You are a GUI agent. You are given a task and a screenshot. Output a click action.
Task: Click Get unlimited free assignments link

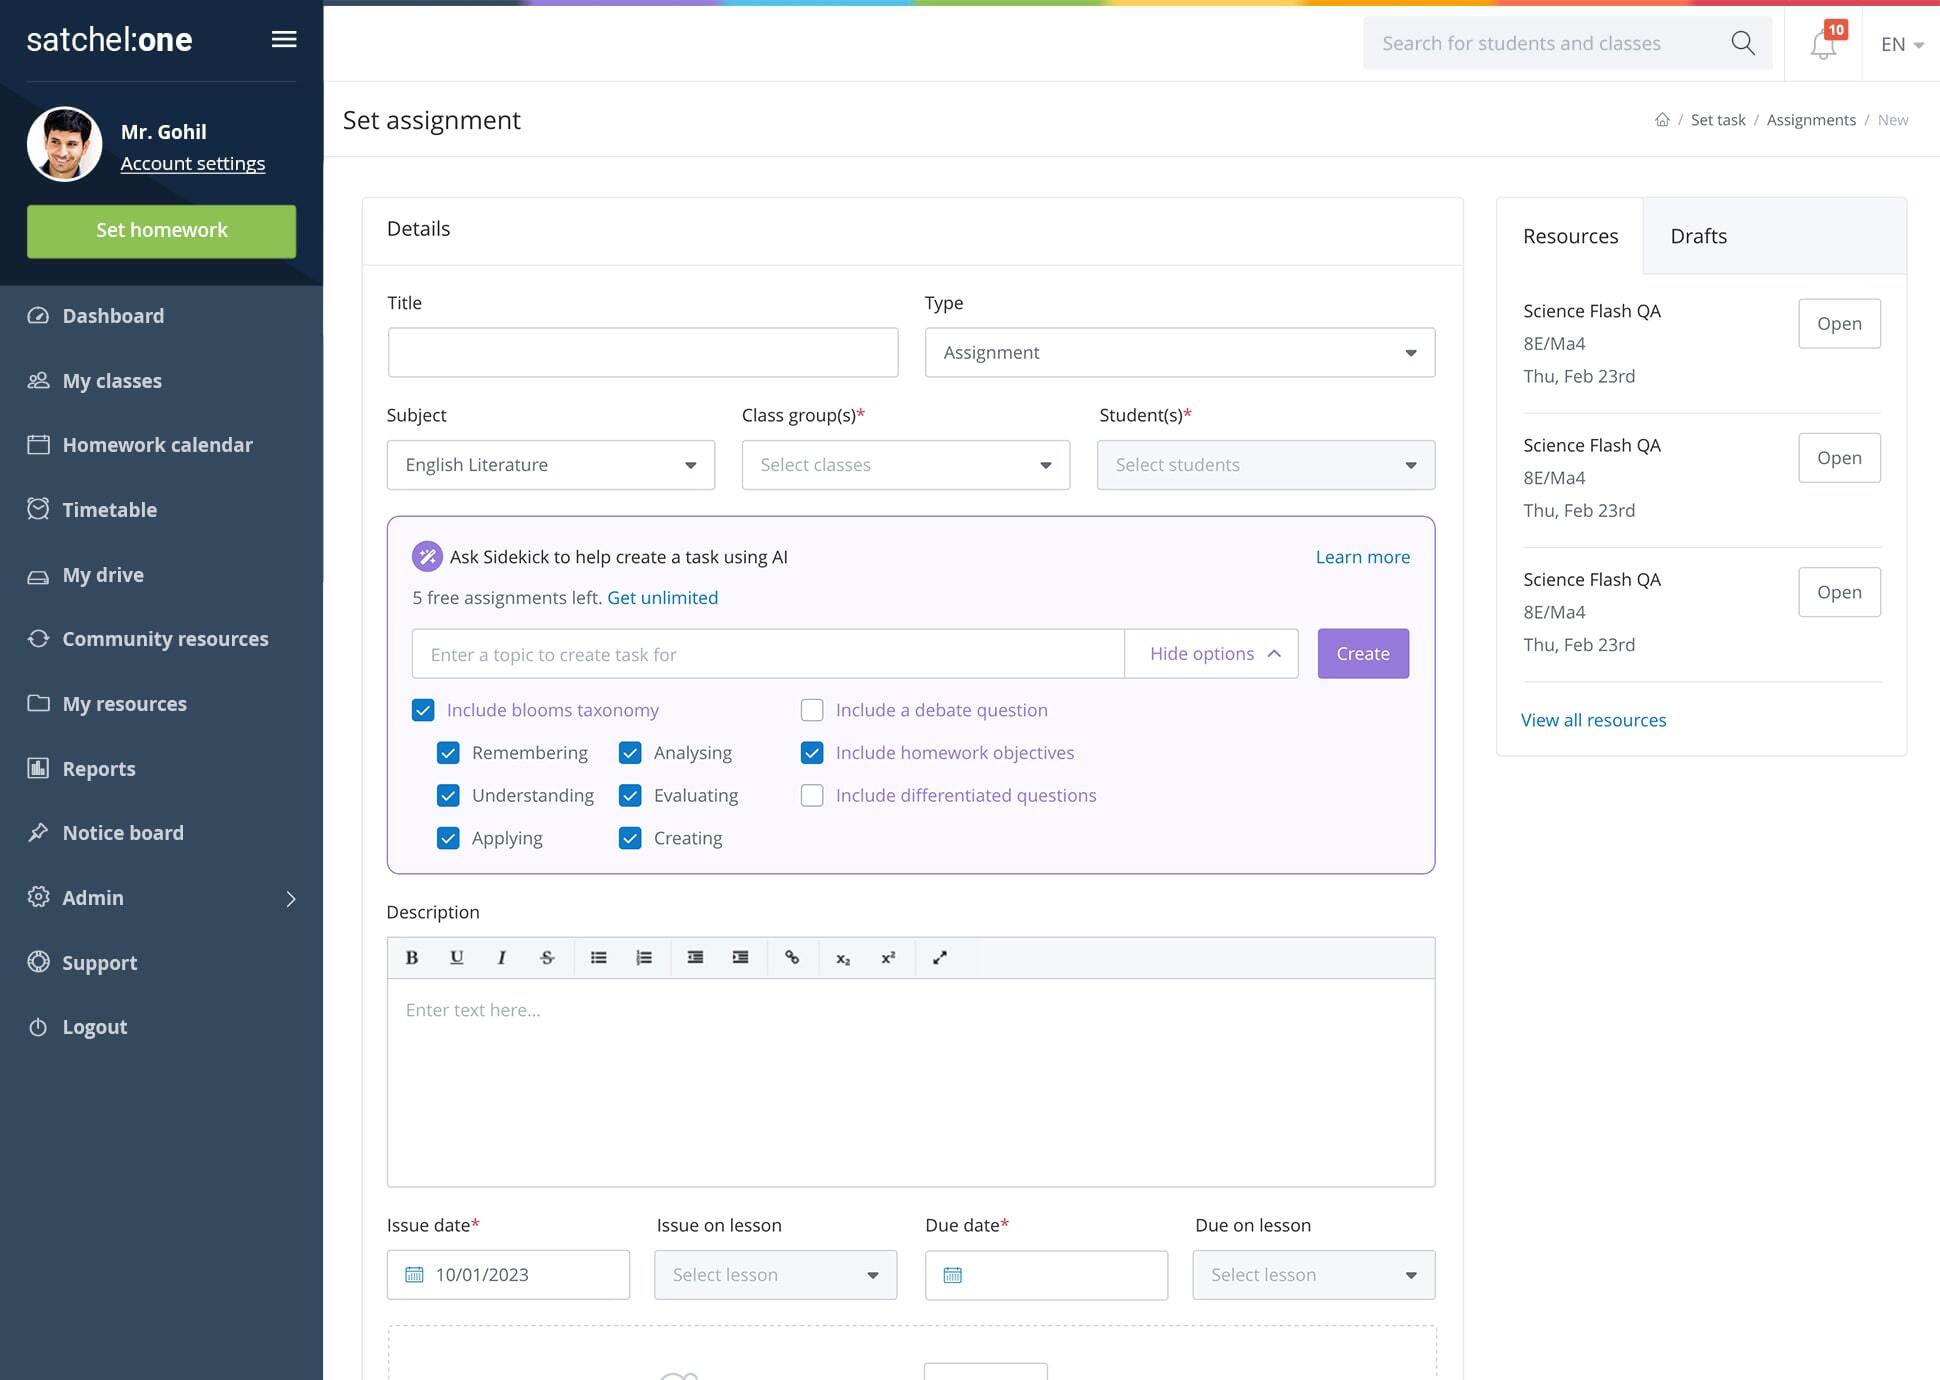pyautogui.click(x=662, y=597)
